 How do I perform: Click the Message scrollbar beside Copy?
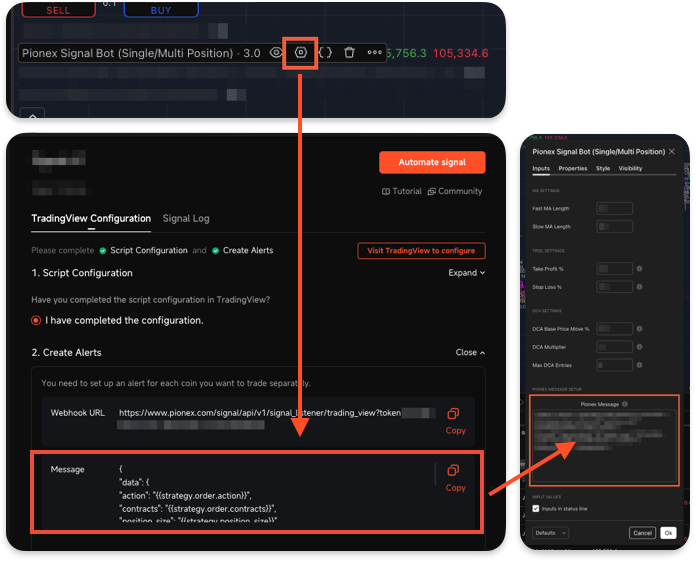point(435,475)
